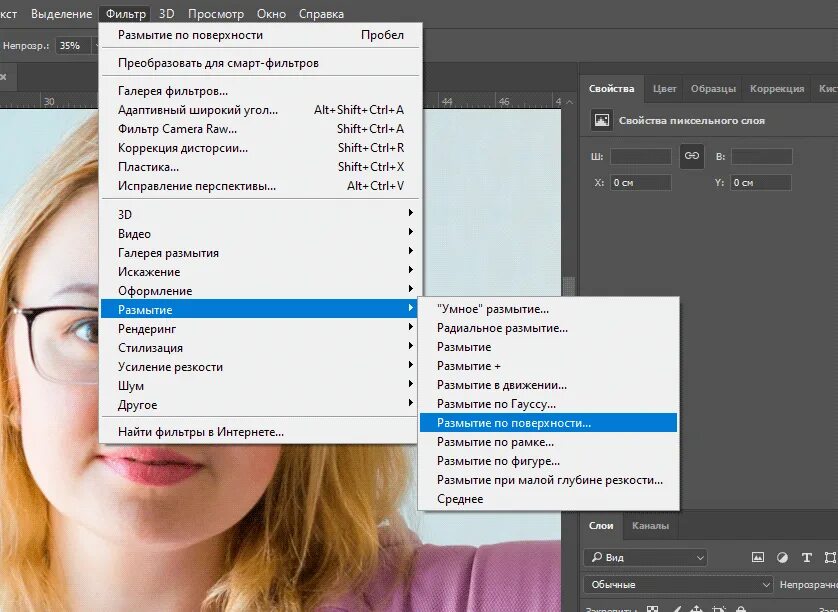Toggle the type layers filter icon
The width and height of the screenshot is (838, 612).
806,557
